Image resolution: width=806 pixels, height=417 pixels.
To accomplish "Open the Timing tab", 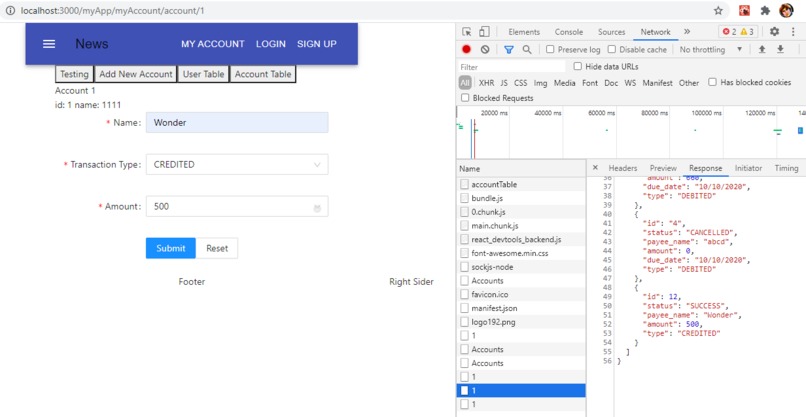I will 786,168.
